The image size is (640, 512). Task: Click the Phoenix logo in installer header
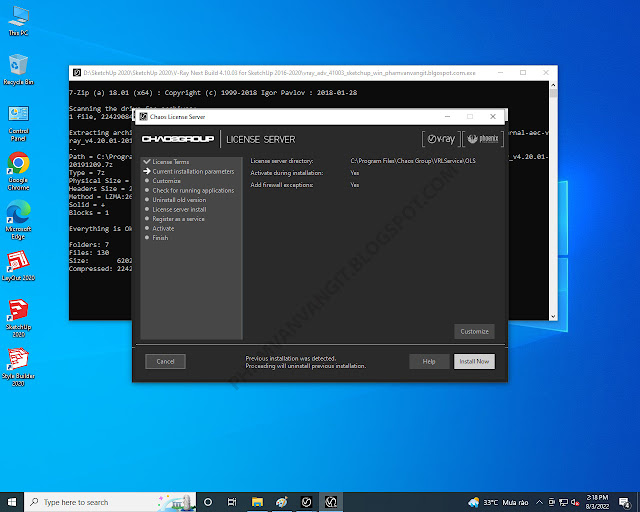(x=483, y=139)
